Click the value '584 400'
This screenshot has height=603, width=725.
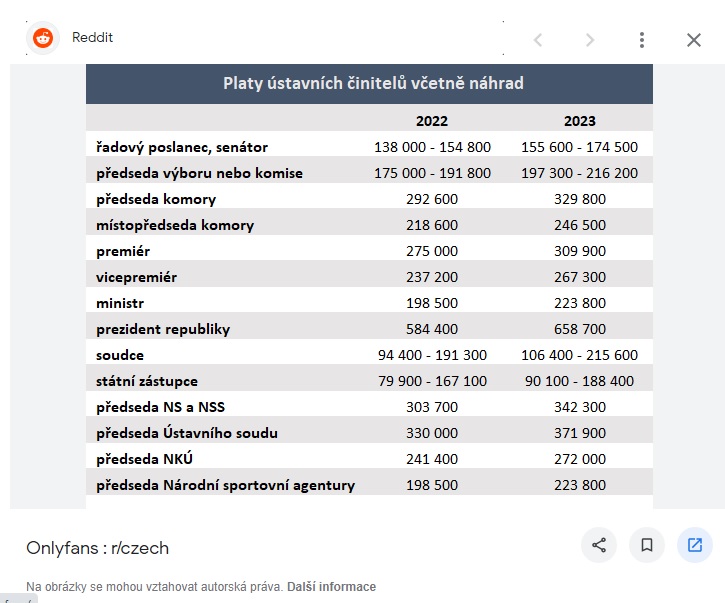click(432, 329)
